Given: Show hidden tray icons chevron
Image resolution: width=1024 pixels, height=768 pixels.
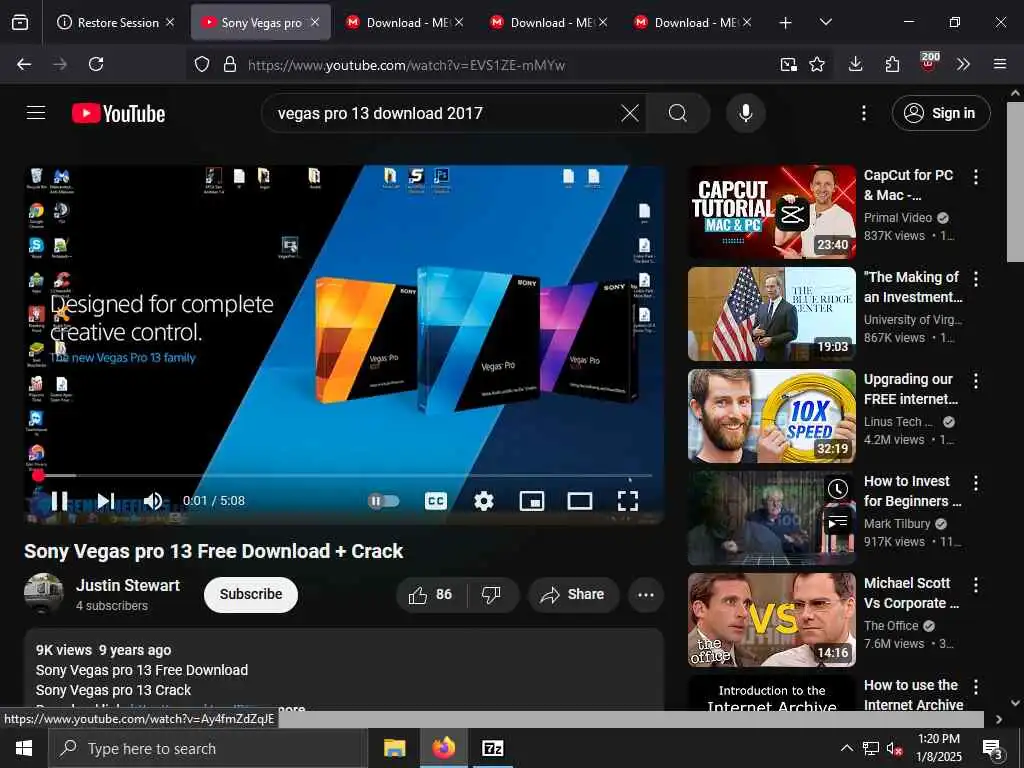Looking at the screenshot, I should click(846, 748).
